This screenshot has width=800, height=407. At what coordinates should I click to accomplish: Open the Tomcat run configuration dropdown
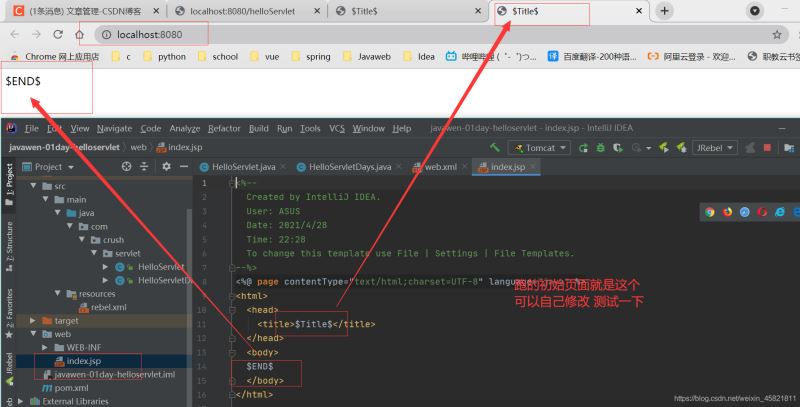coord(539,148)
